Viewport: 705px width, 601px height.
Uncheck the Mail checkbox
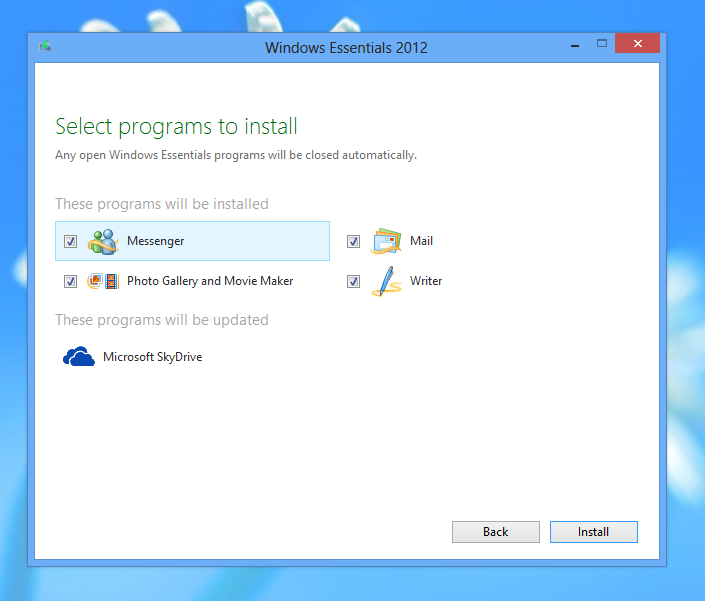point(353,241)
